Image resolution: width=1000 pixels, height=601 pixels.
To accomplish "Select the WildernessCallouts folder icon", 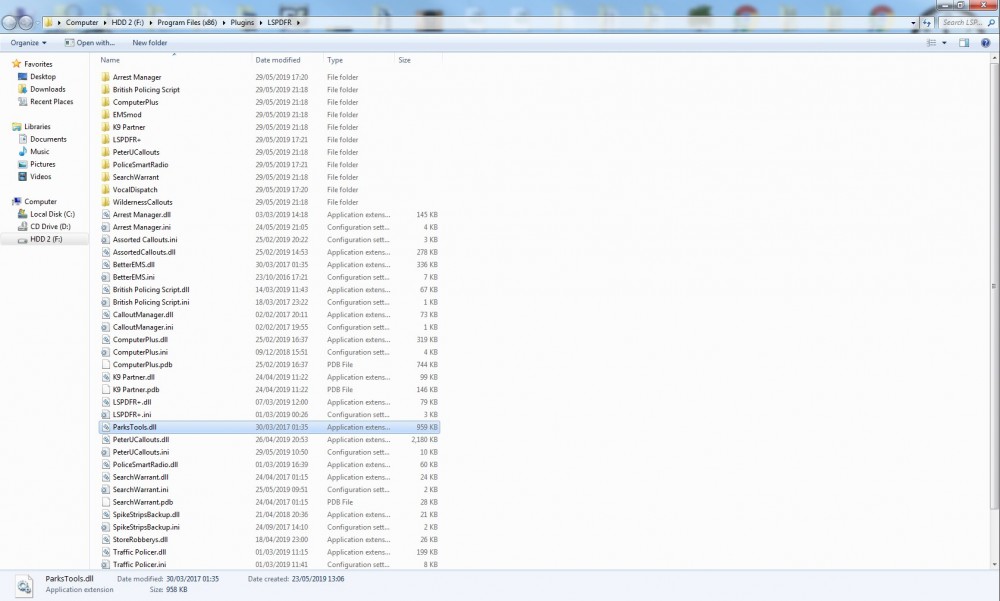I will coord(106,202).
